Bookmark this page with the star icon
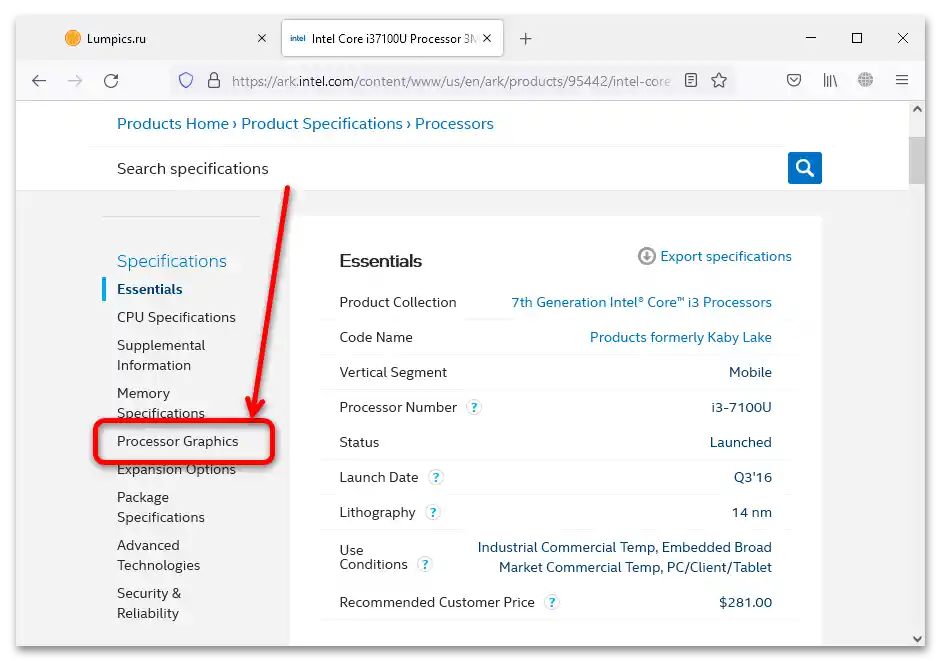941x662 pixels. pyautogui.click(x=719, y=81)
